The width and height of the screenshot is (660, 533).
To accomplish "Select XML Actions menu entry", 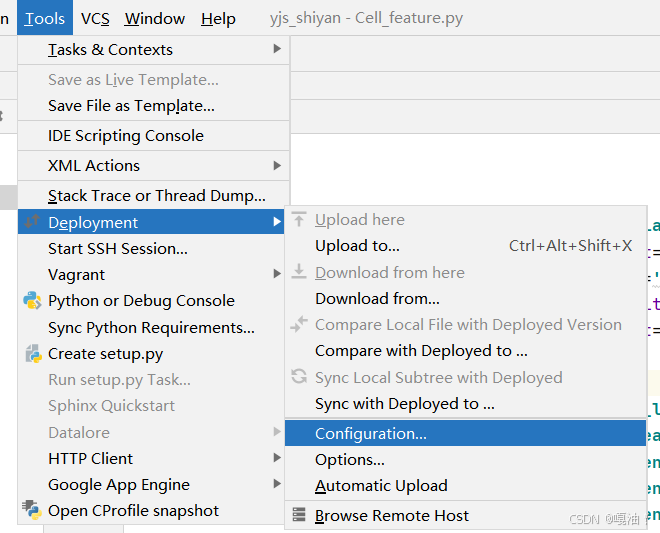I will (x=154, y=165).
